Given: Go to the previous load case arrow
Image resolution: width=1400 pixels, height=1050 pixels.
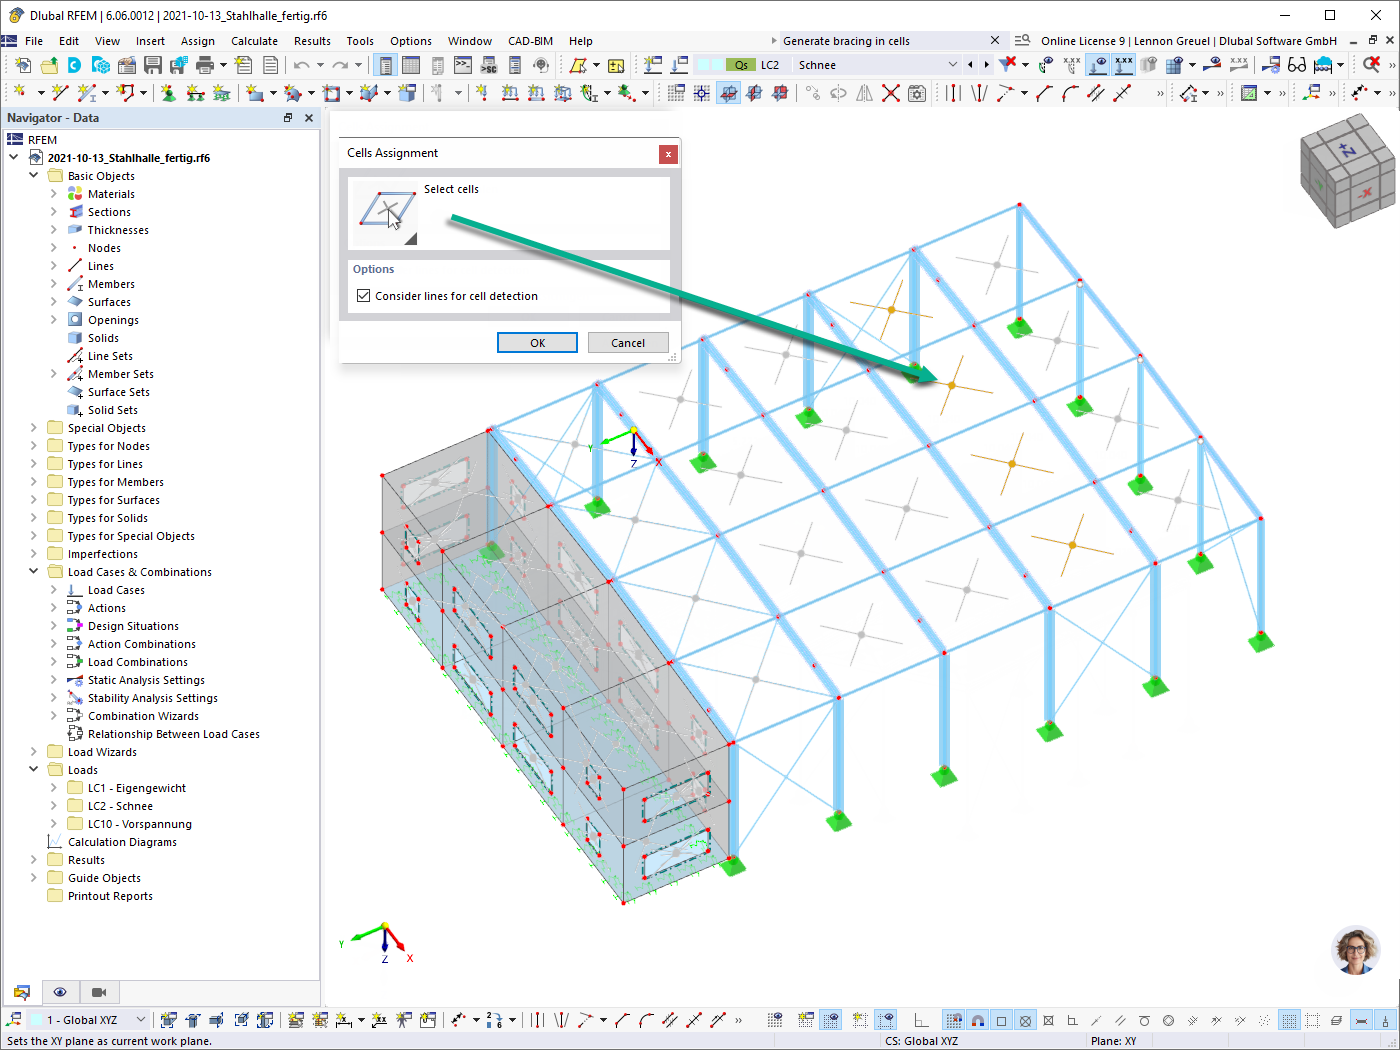Looking at the screenshot, I should coord(970,65).
